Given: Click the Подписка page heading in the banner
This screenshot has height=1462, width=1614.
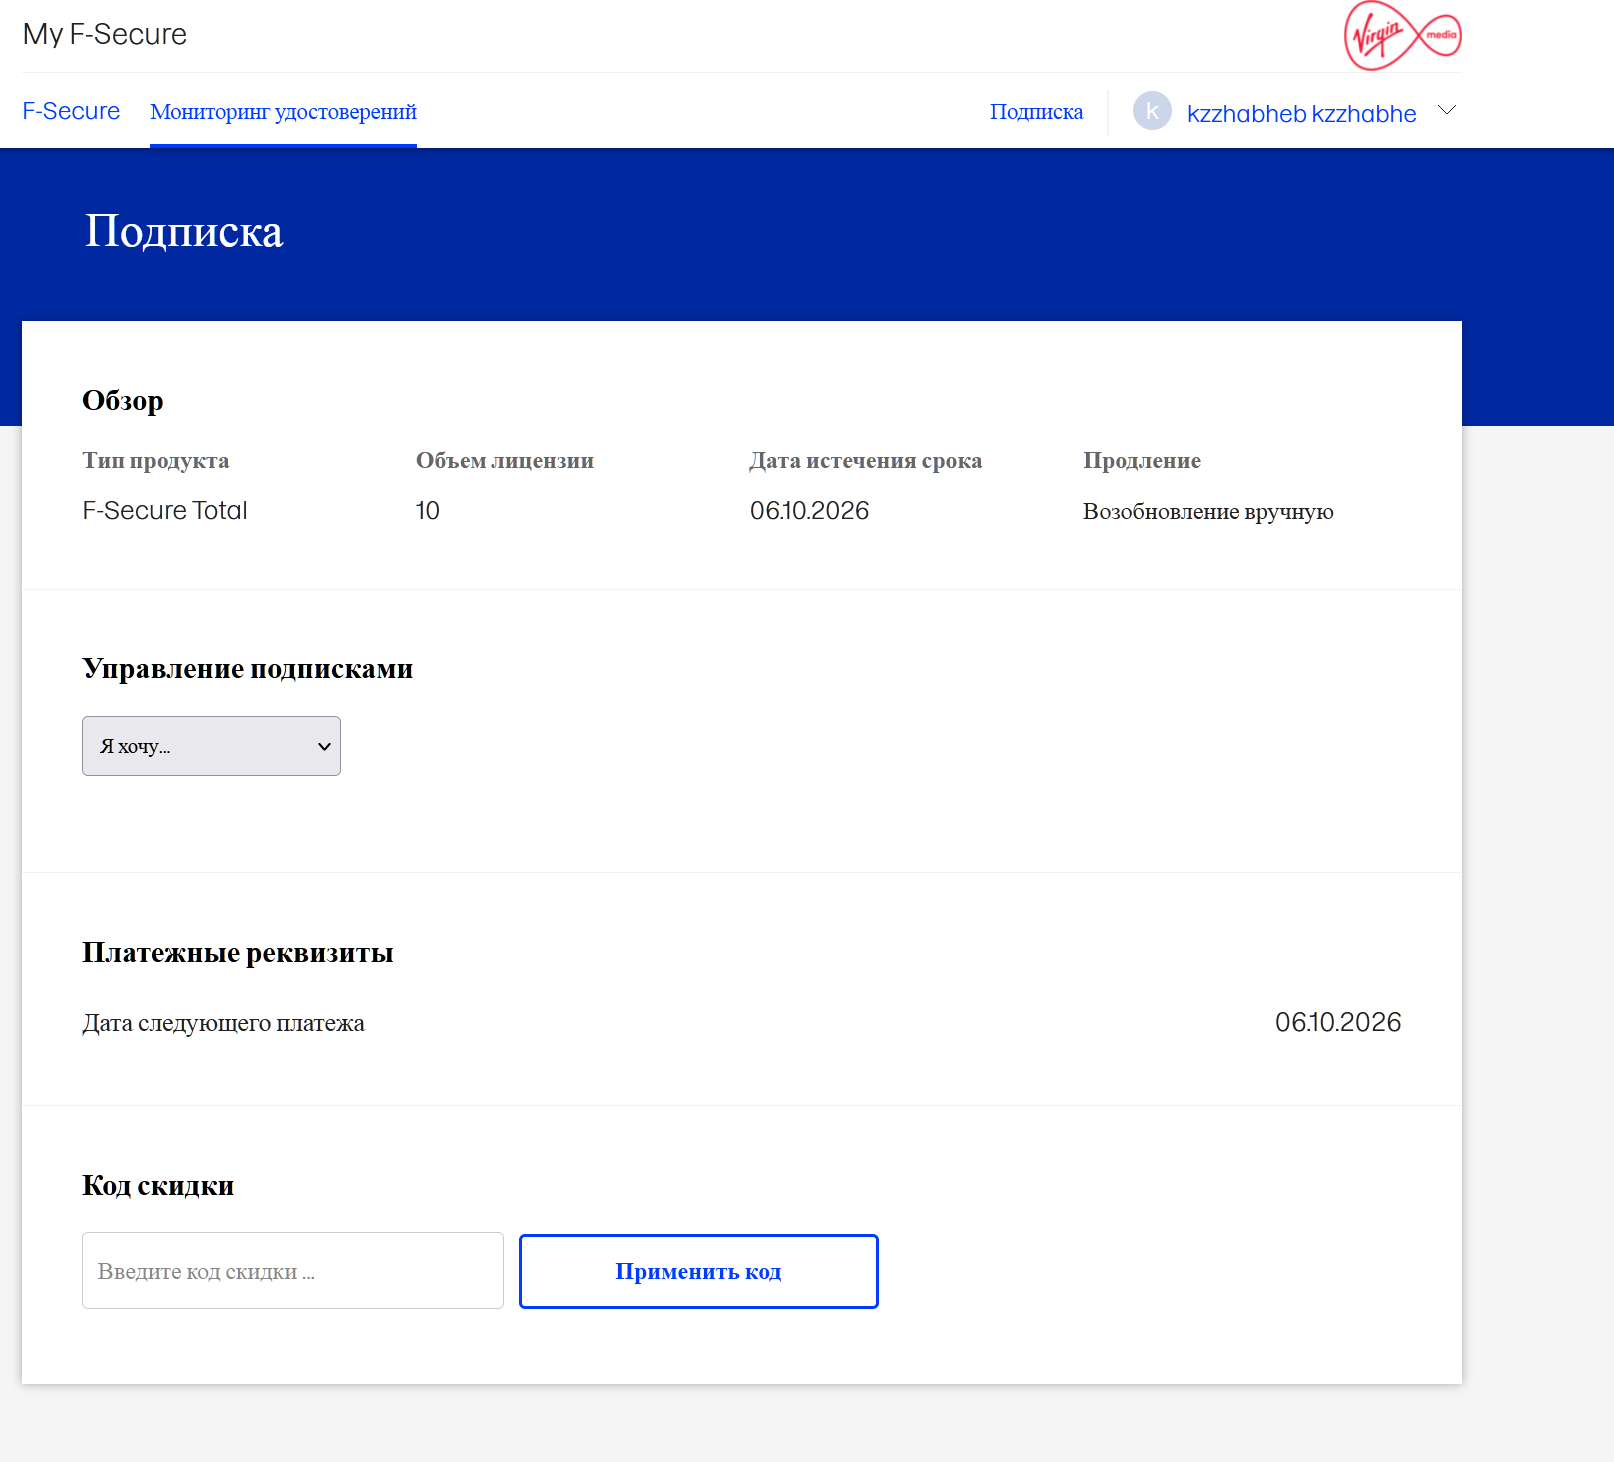Looking at the screenshot, I should [184, 232].
